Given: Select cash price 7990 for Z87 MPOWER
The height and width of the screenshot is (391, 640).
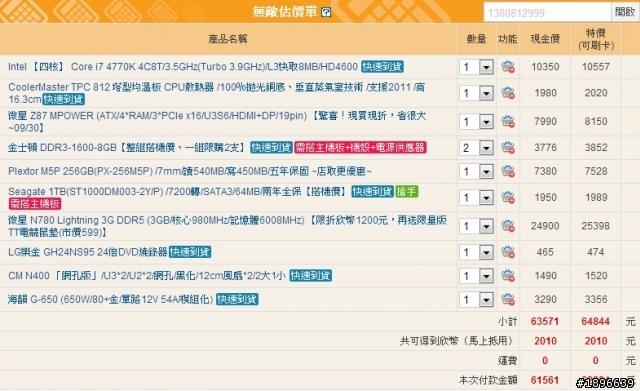Looking at the screenshot, I should 546,121.
